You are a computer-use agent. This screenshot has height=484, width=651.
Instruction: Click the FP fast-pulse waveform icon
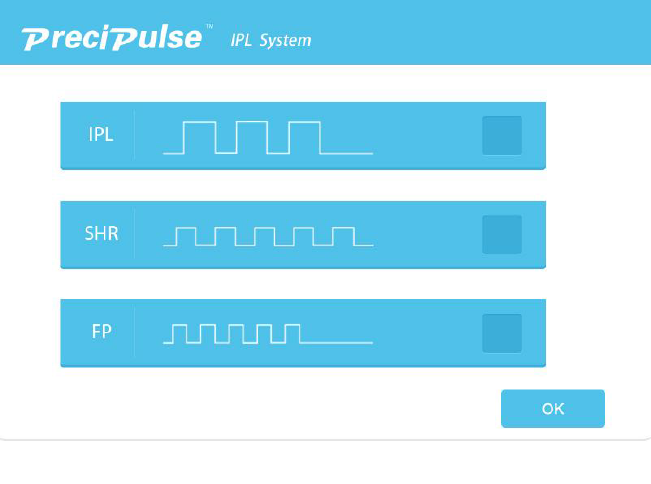click(268, 334)
